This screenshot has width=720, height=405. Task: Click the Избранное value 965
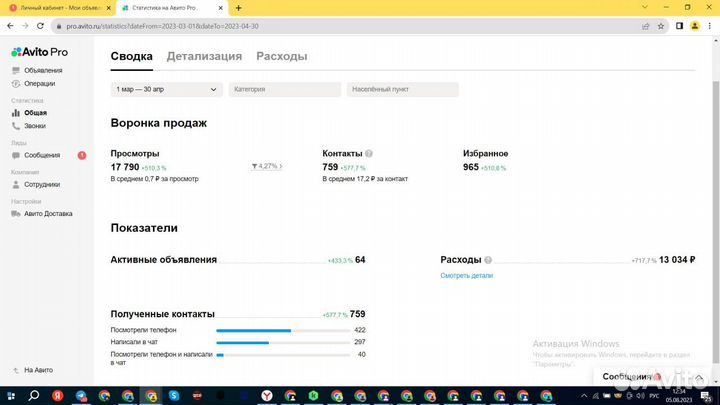point(471,167)
